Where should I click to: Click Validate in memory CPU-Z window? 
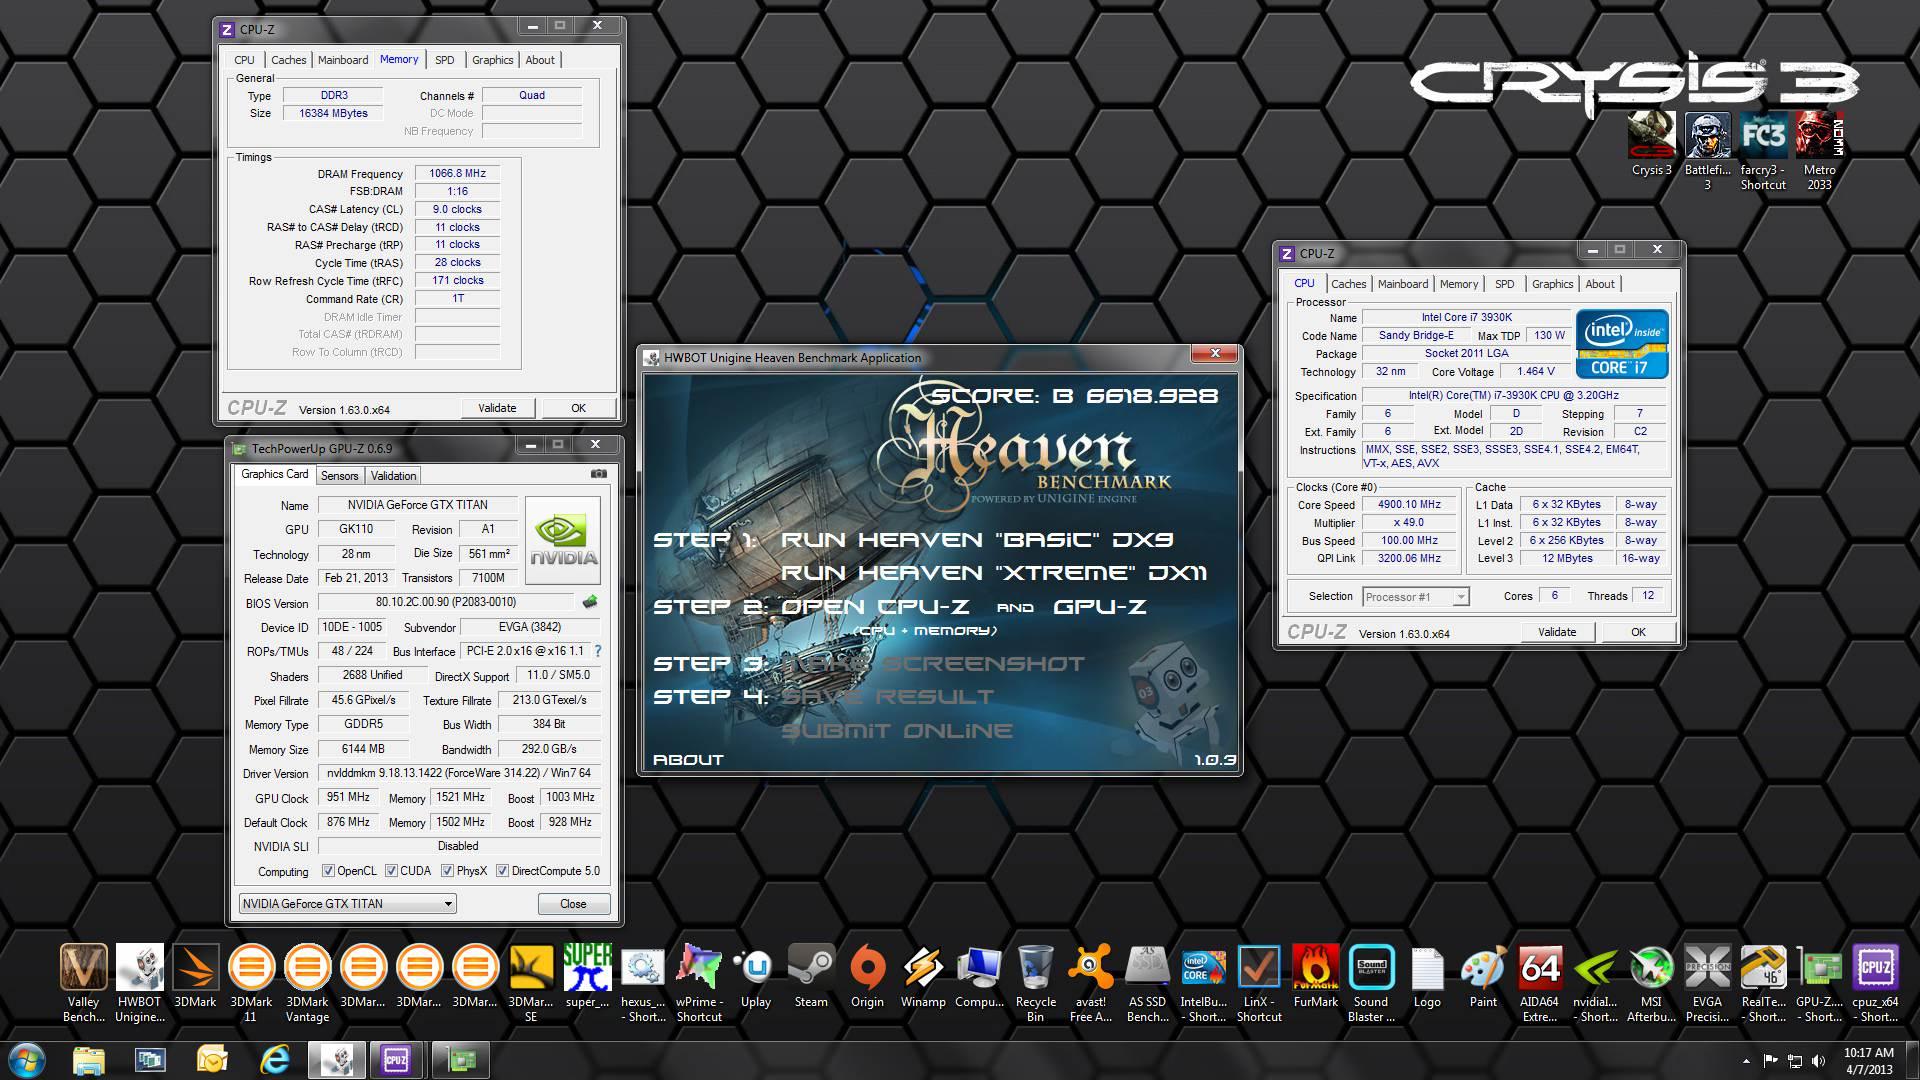(x=497, y=408)
